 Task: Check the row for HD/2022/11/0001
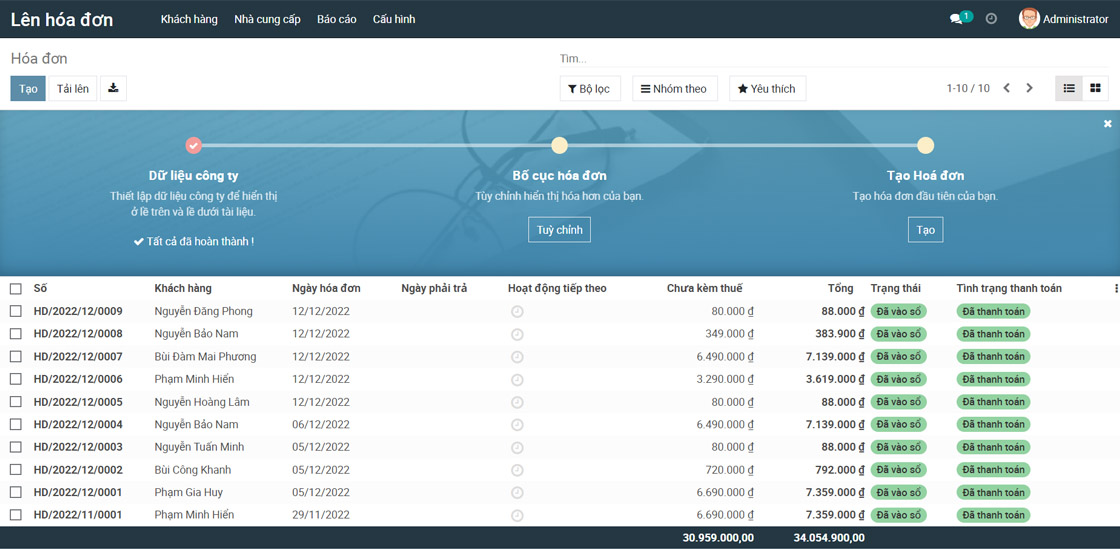click(x=15, y=515)
